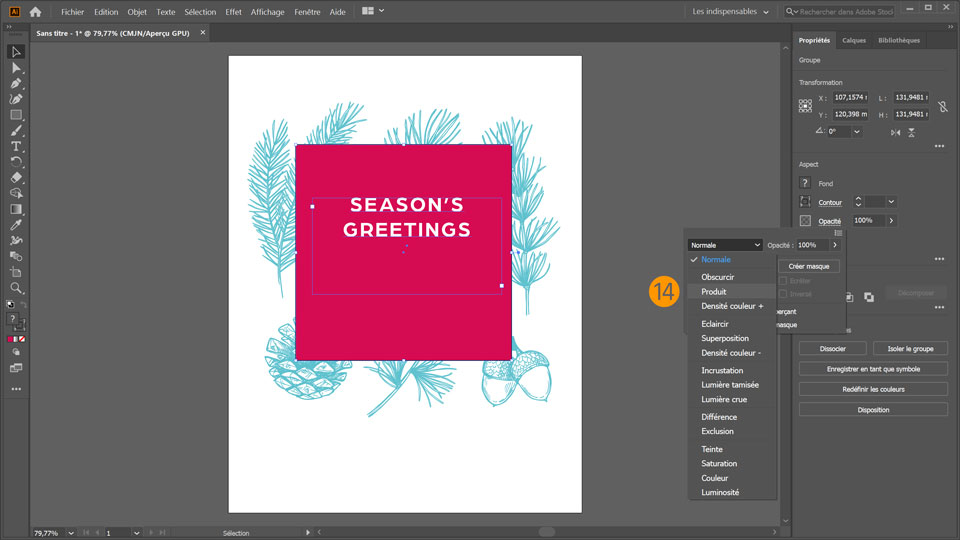This screenshot has width=960, height=540.
Task: Click Redéfinir les couleurs button
Action: [x=873, y=389]
